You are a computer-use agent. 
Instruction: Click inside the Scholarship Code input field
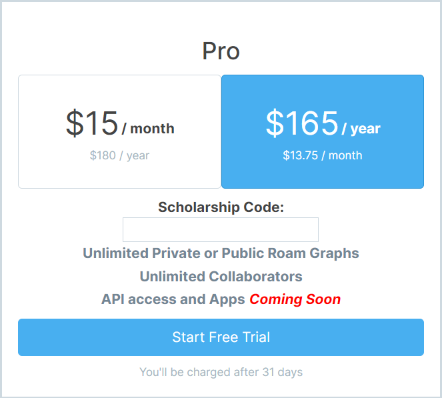221,229
